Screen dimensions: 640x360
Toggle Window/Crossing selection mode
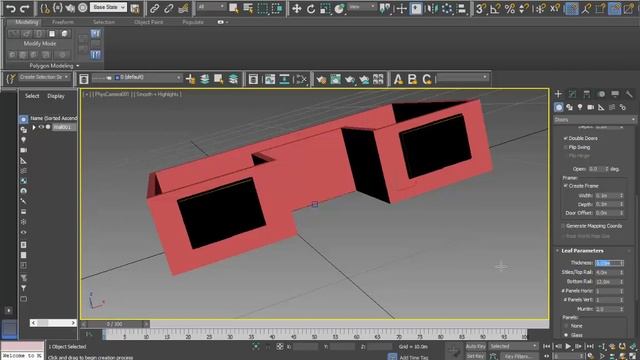277,8
